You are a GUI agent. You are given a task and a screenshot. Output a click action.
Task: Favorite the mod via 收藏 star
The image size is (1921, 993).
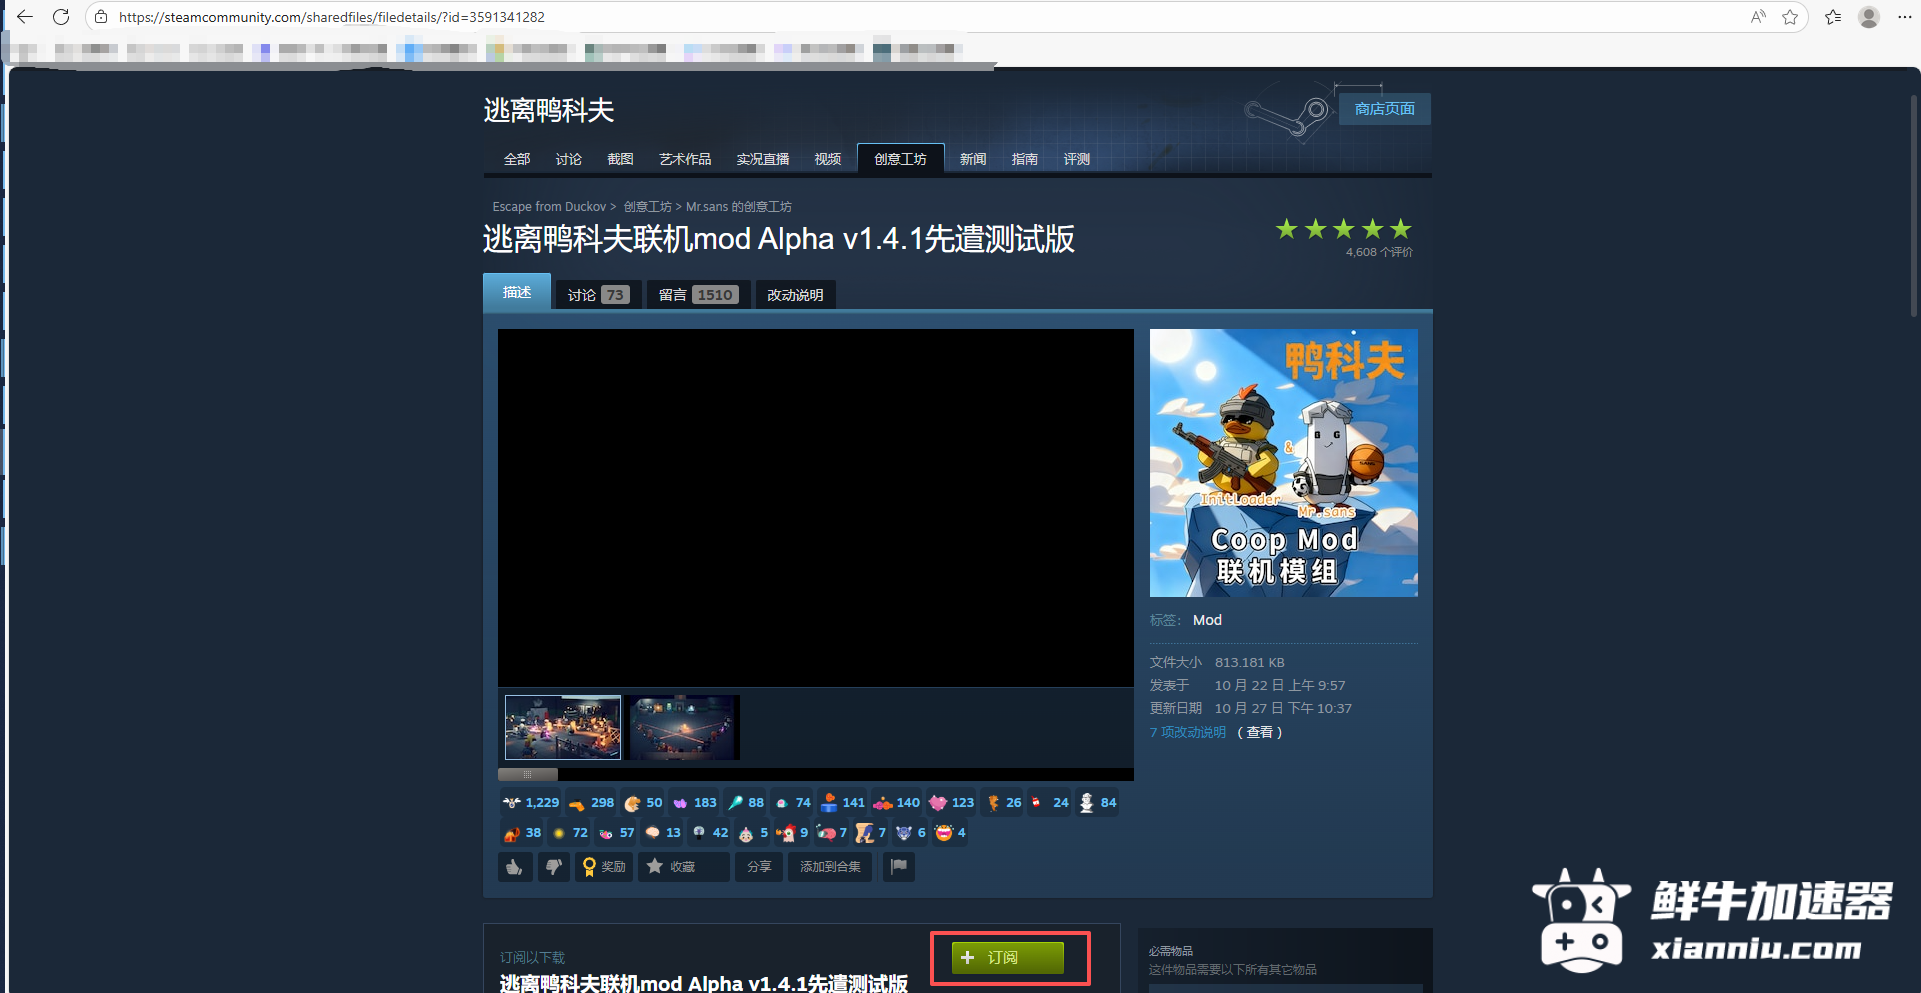[x=683, y=866]
